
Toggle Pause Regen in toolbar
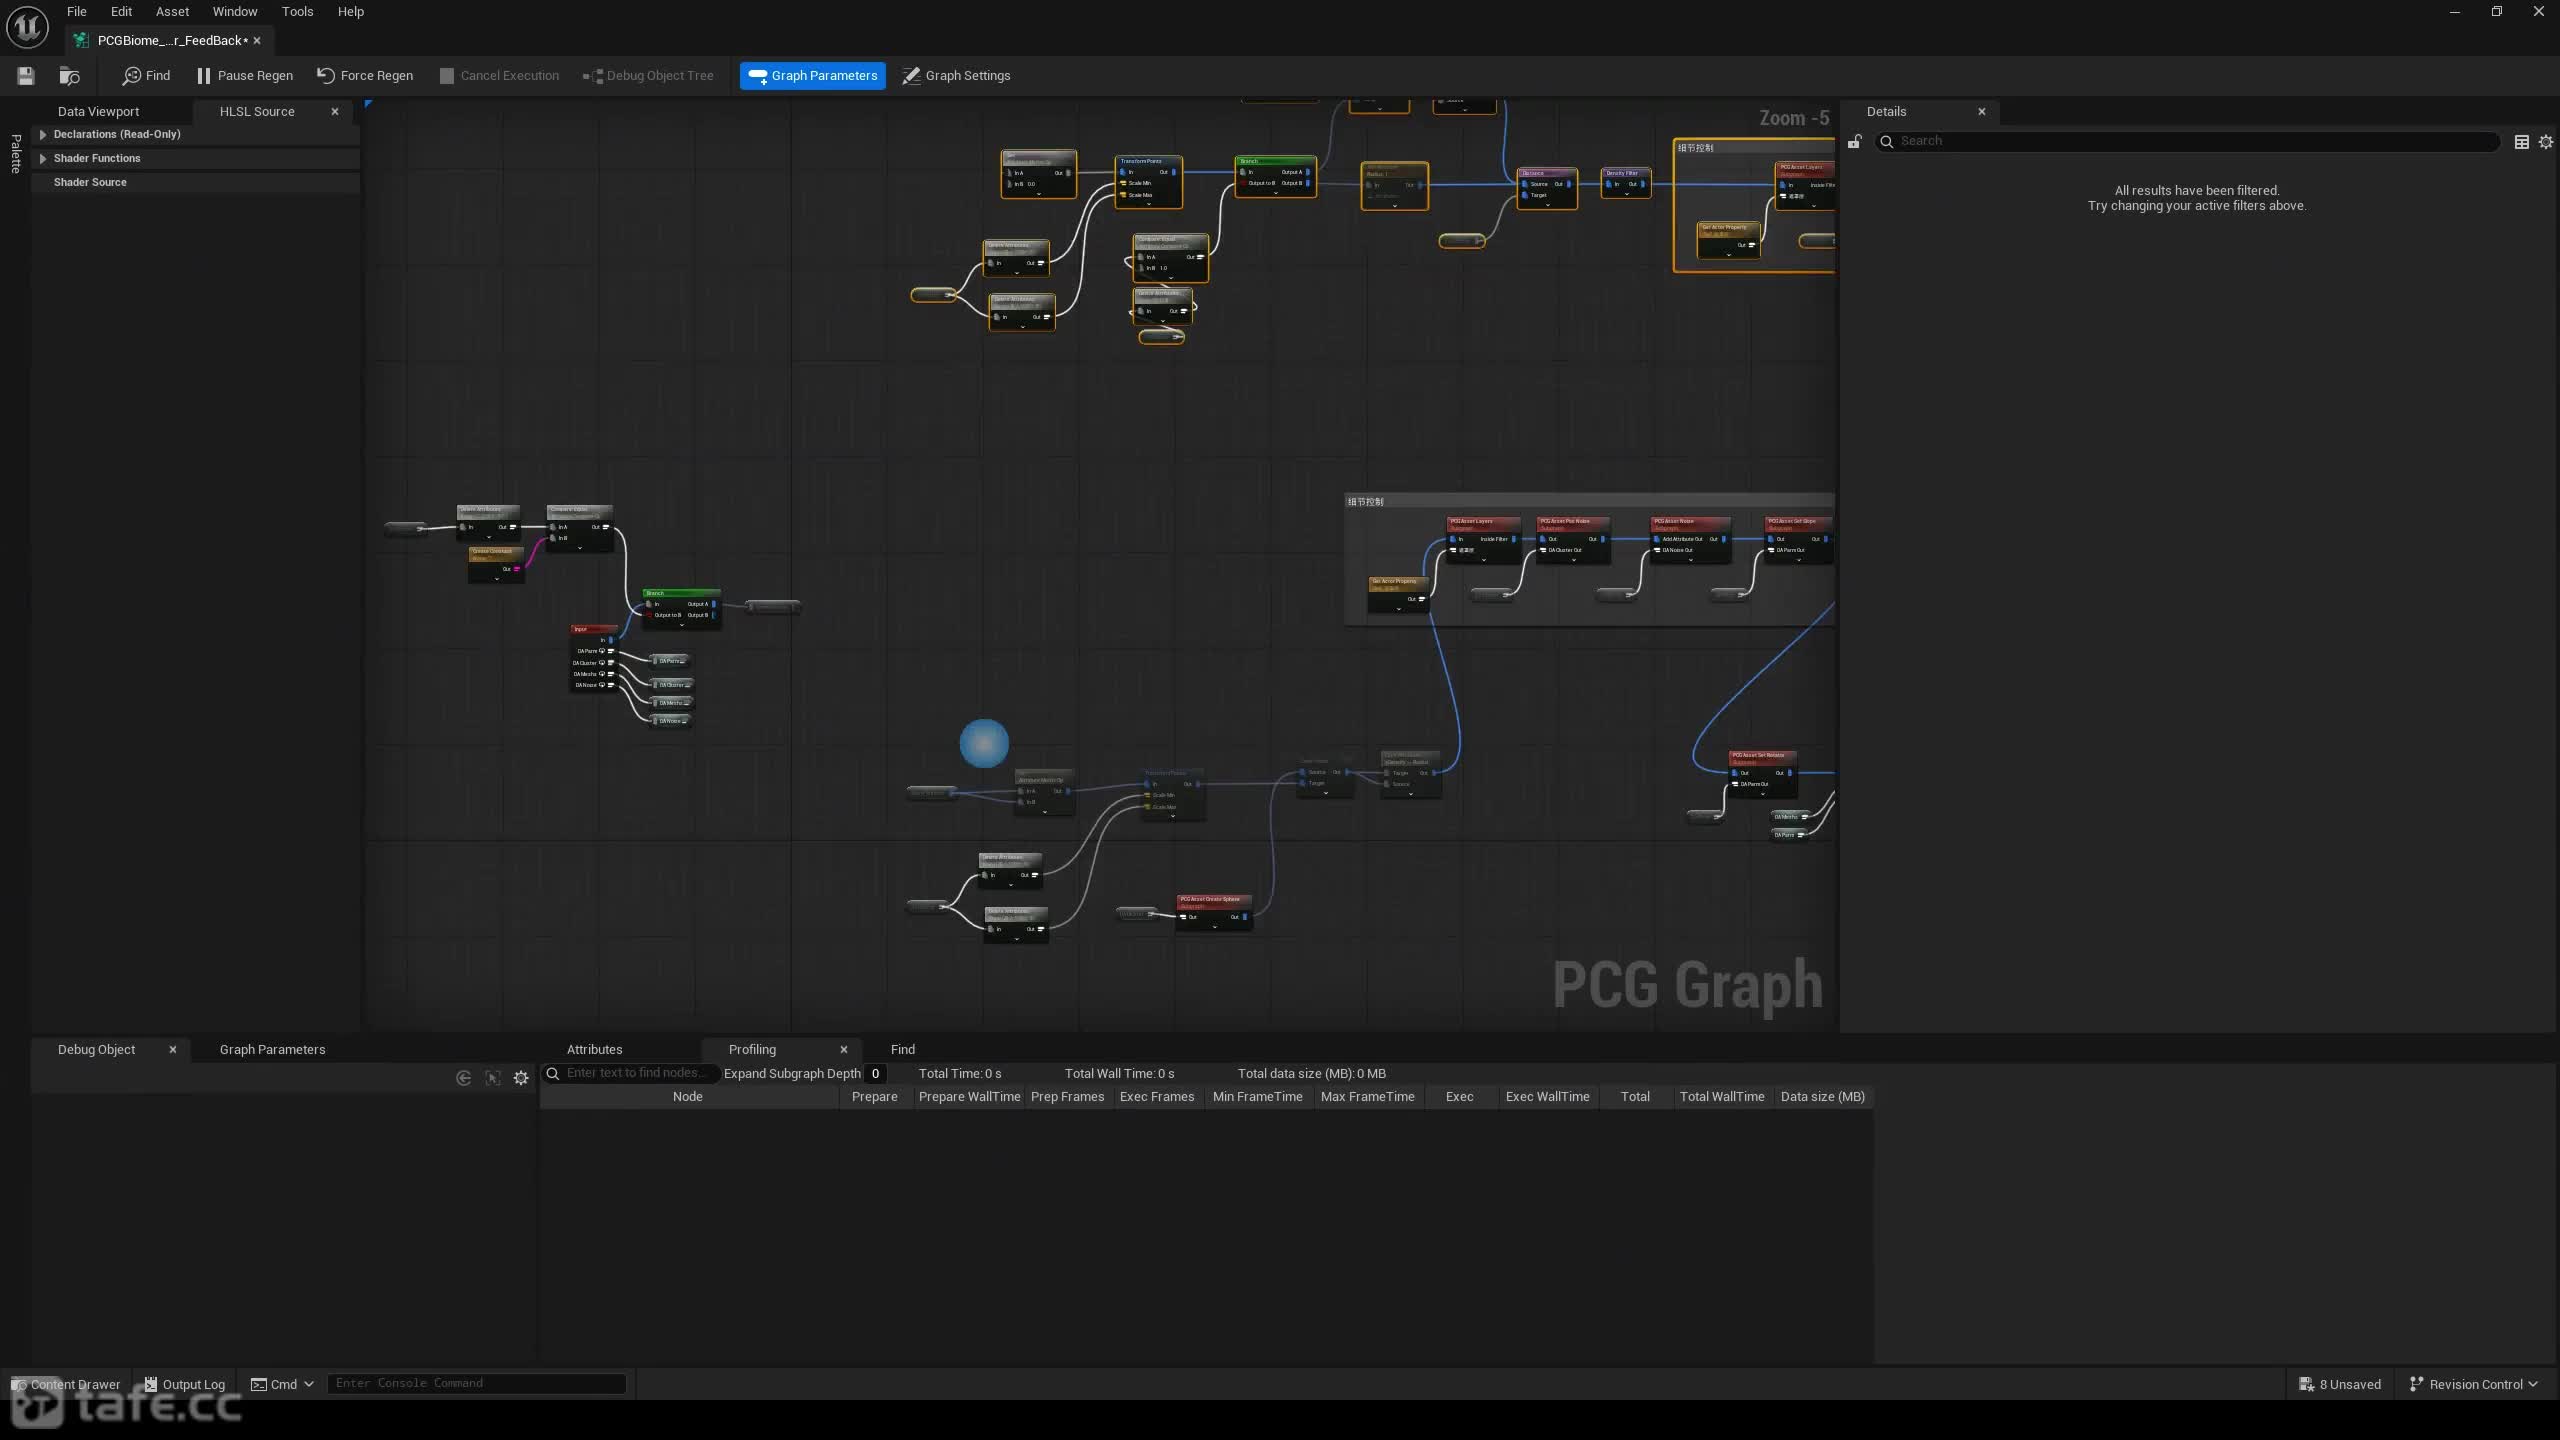tap(245, 76)
